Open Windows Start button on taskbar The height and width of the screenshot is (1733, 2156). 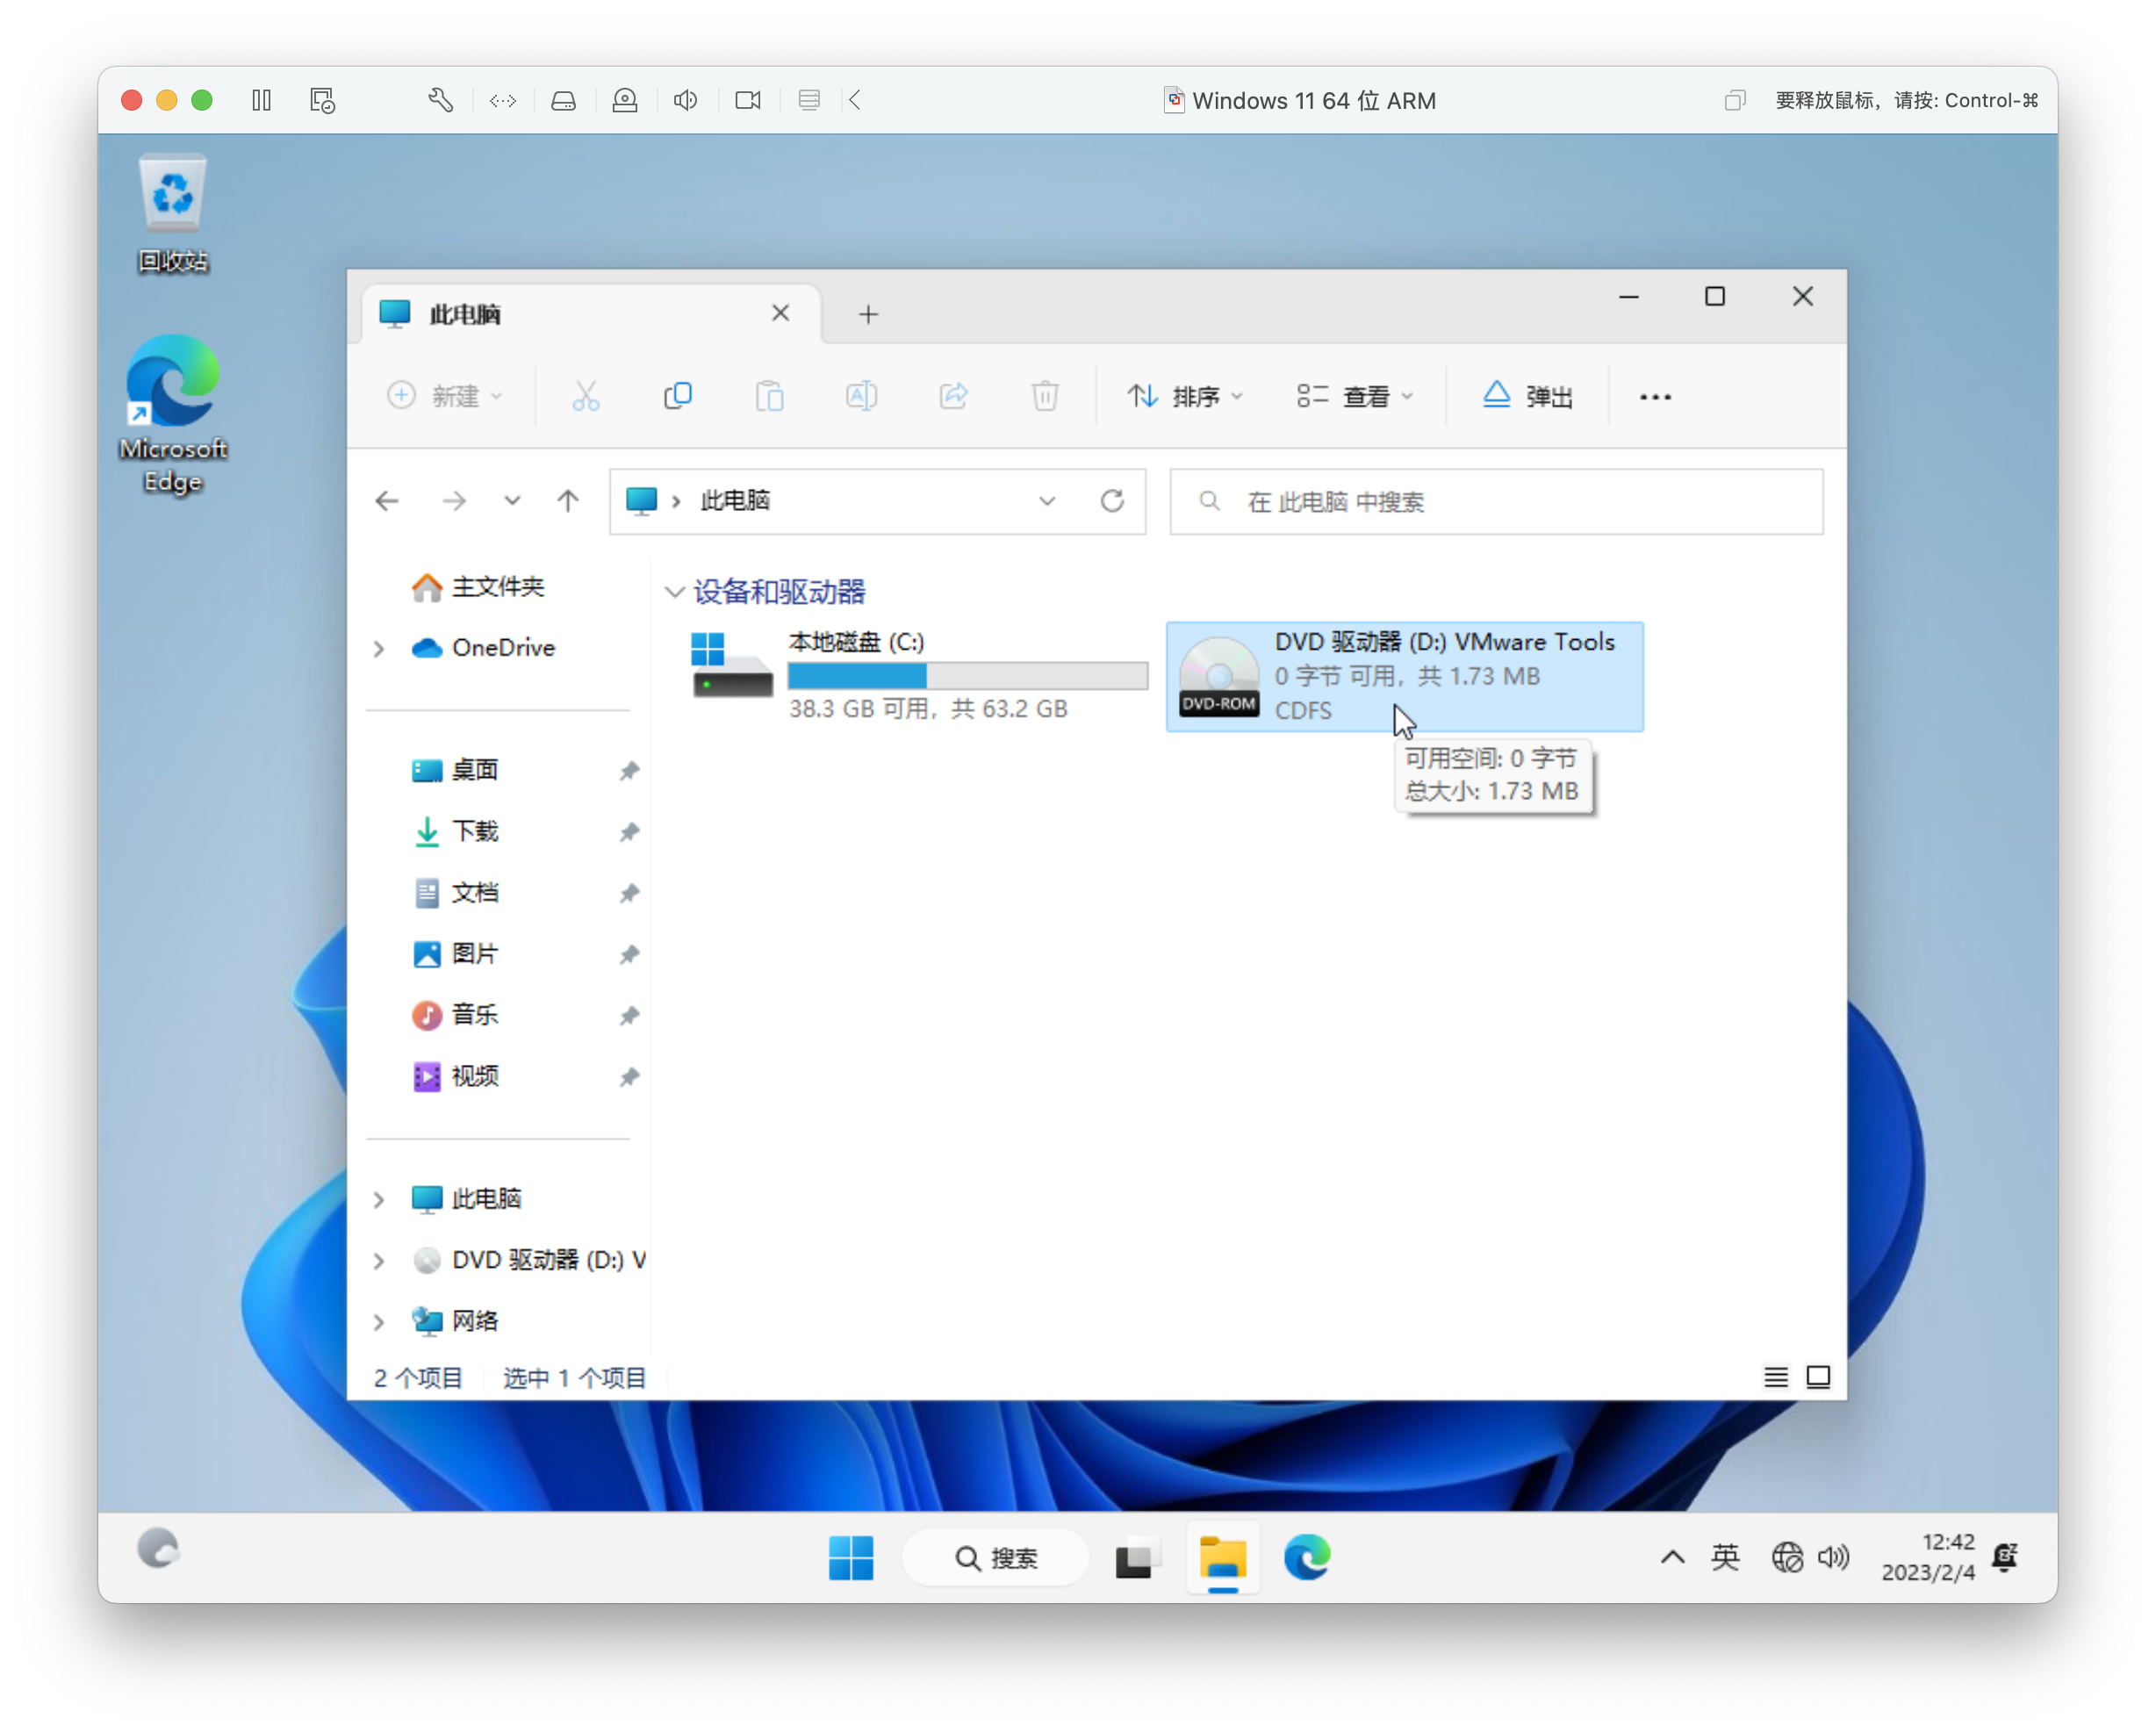click(x=851, y=1557)
